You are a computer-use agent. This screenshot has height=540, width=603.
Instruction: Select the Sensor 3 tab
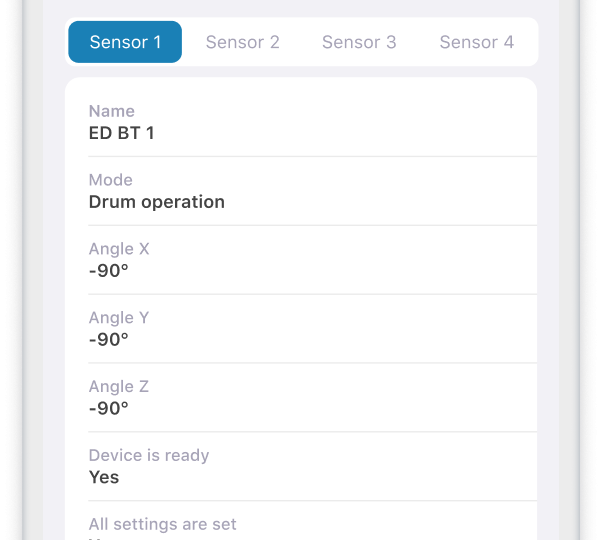pos(359,42)
